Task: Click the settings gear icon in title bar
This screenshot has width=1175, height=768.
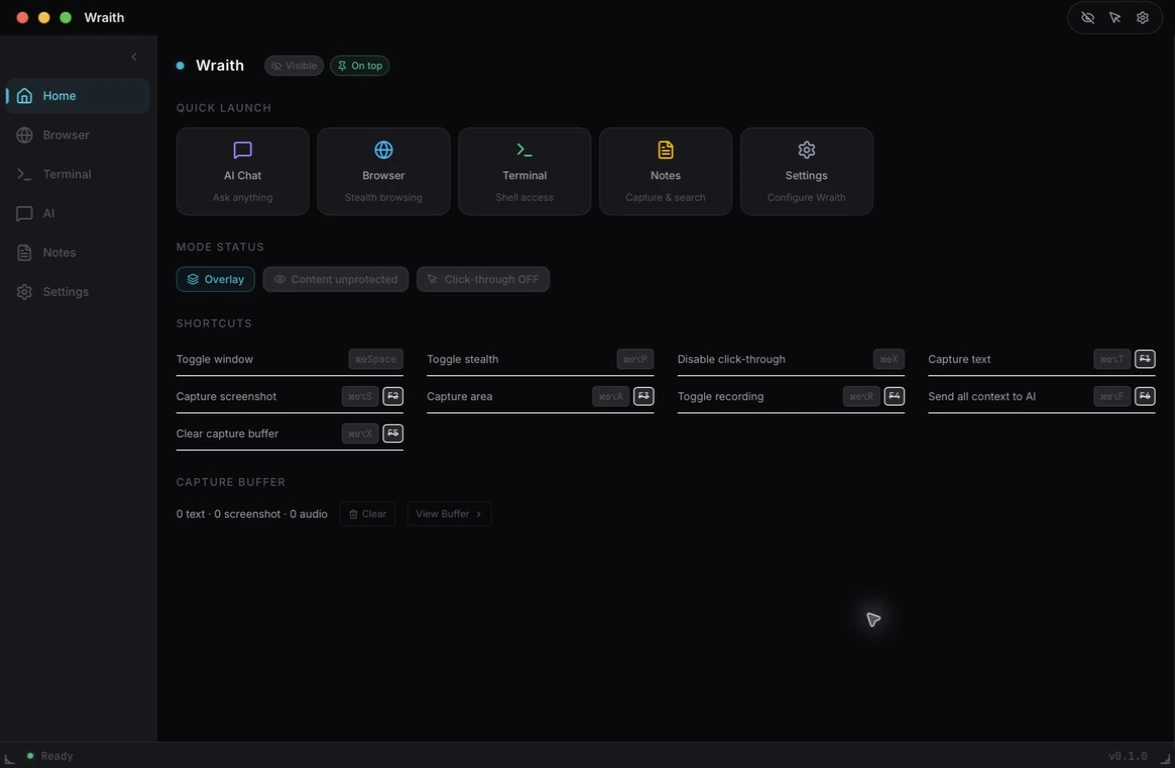Action: pos(1142,17)
